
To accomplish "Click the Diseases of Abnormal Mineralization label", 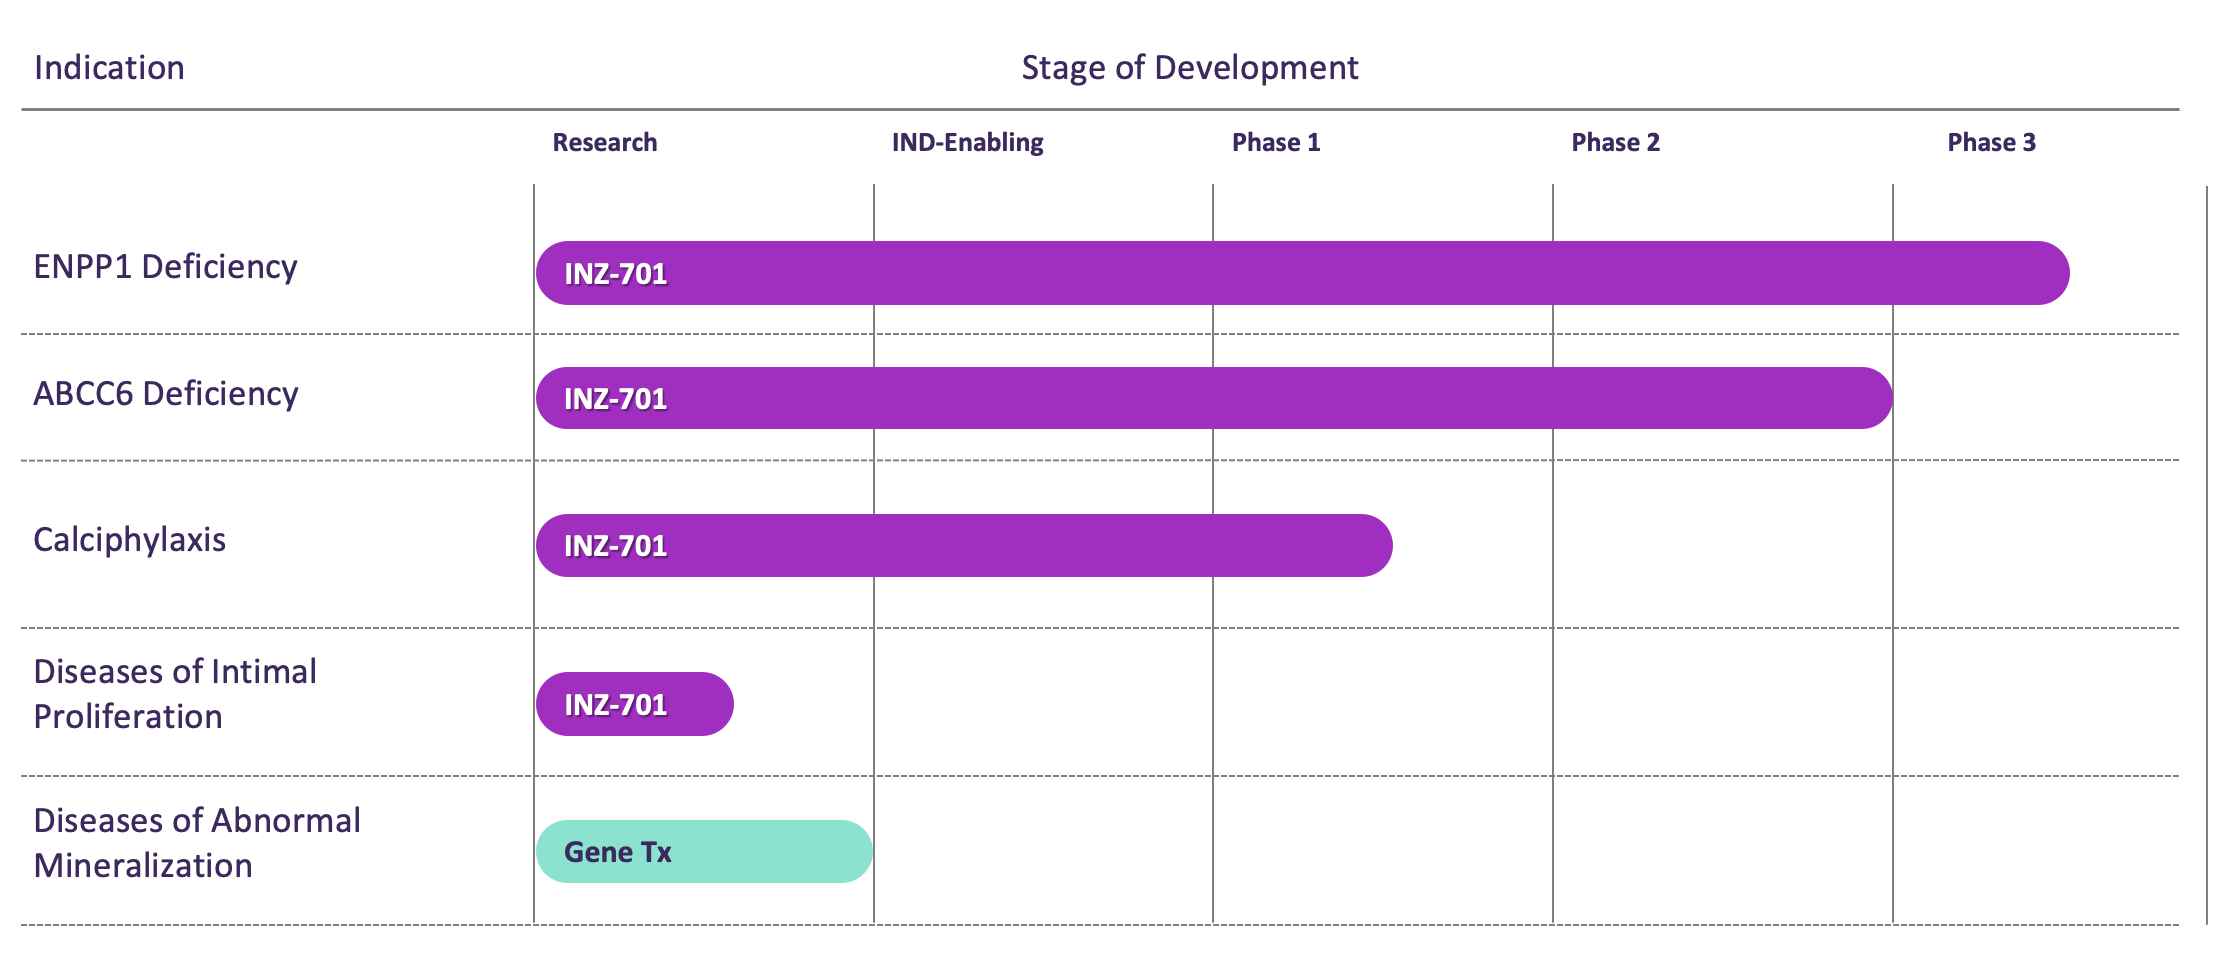I will 197,843.
